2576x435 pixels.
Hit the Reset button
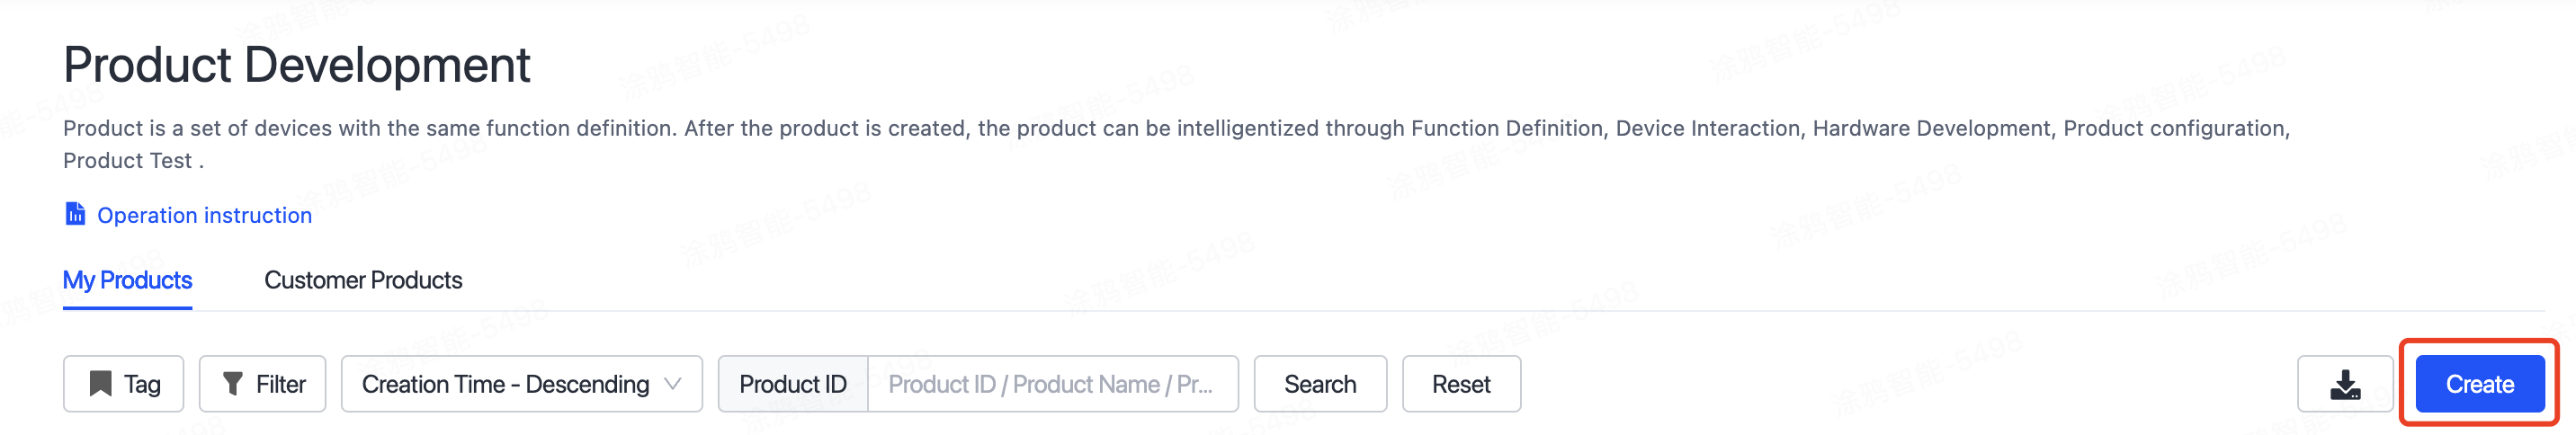1460,384
